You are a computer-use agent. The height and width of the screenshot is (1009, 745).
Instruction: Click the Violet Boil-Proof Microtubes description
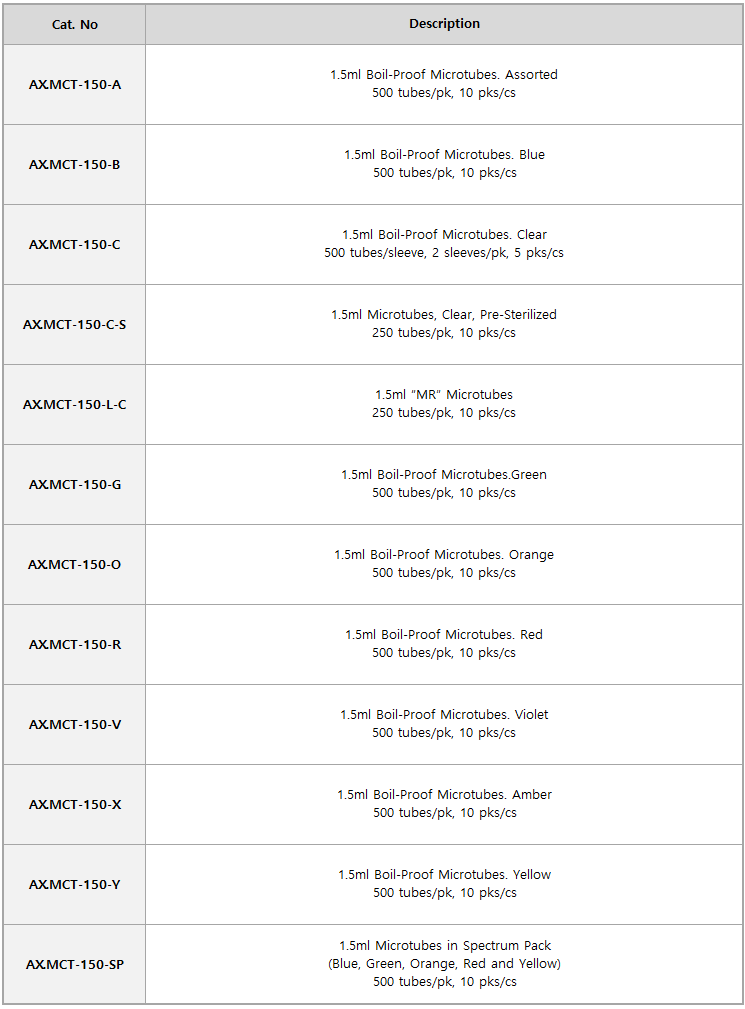click(444, 723)
